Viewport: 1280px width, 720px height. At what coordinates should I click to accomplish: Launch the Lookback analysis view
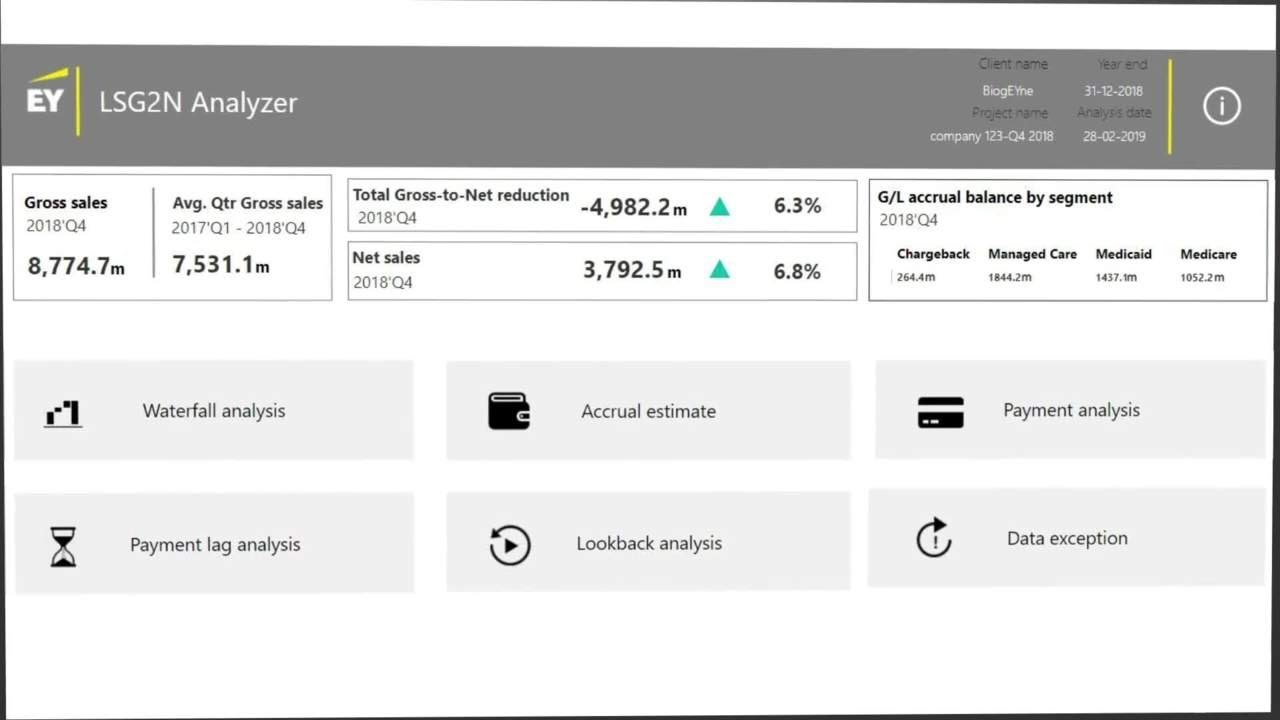point(648,541)
